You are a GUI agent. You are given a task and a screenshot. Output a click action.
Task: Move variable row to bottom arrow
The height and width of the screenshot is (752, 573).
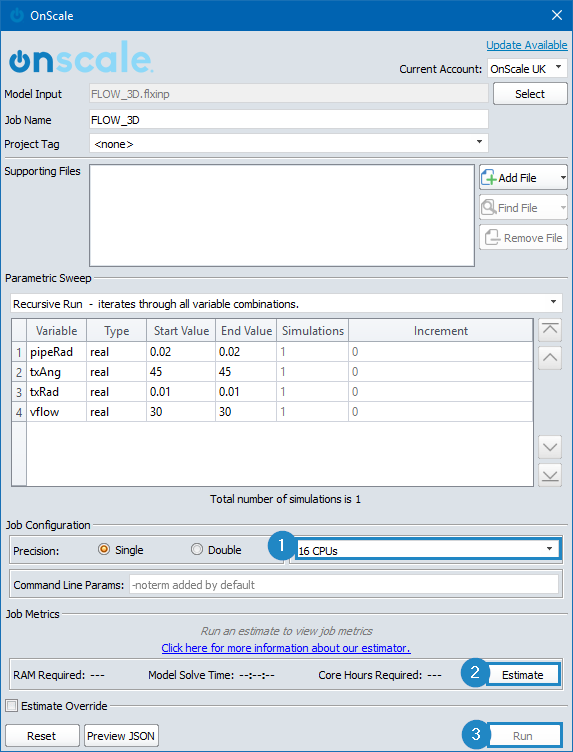coord(550,475)
